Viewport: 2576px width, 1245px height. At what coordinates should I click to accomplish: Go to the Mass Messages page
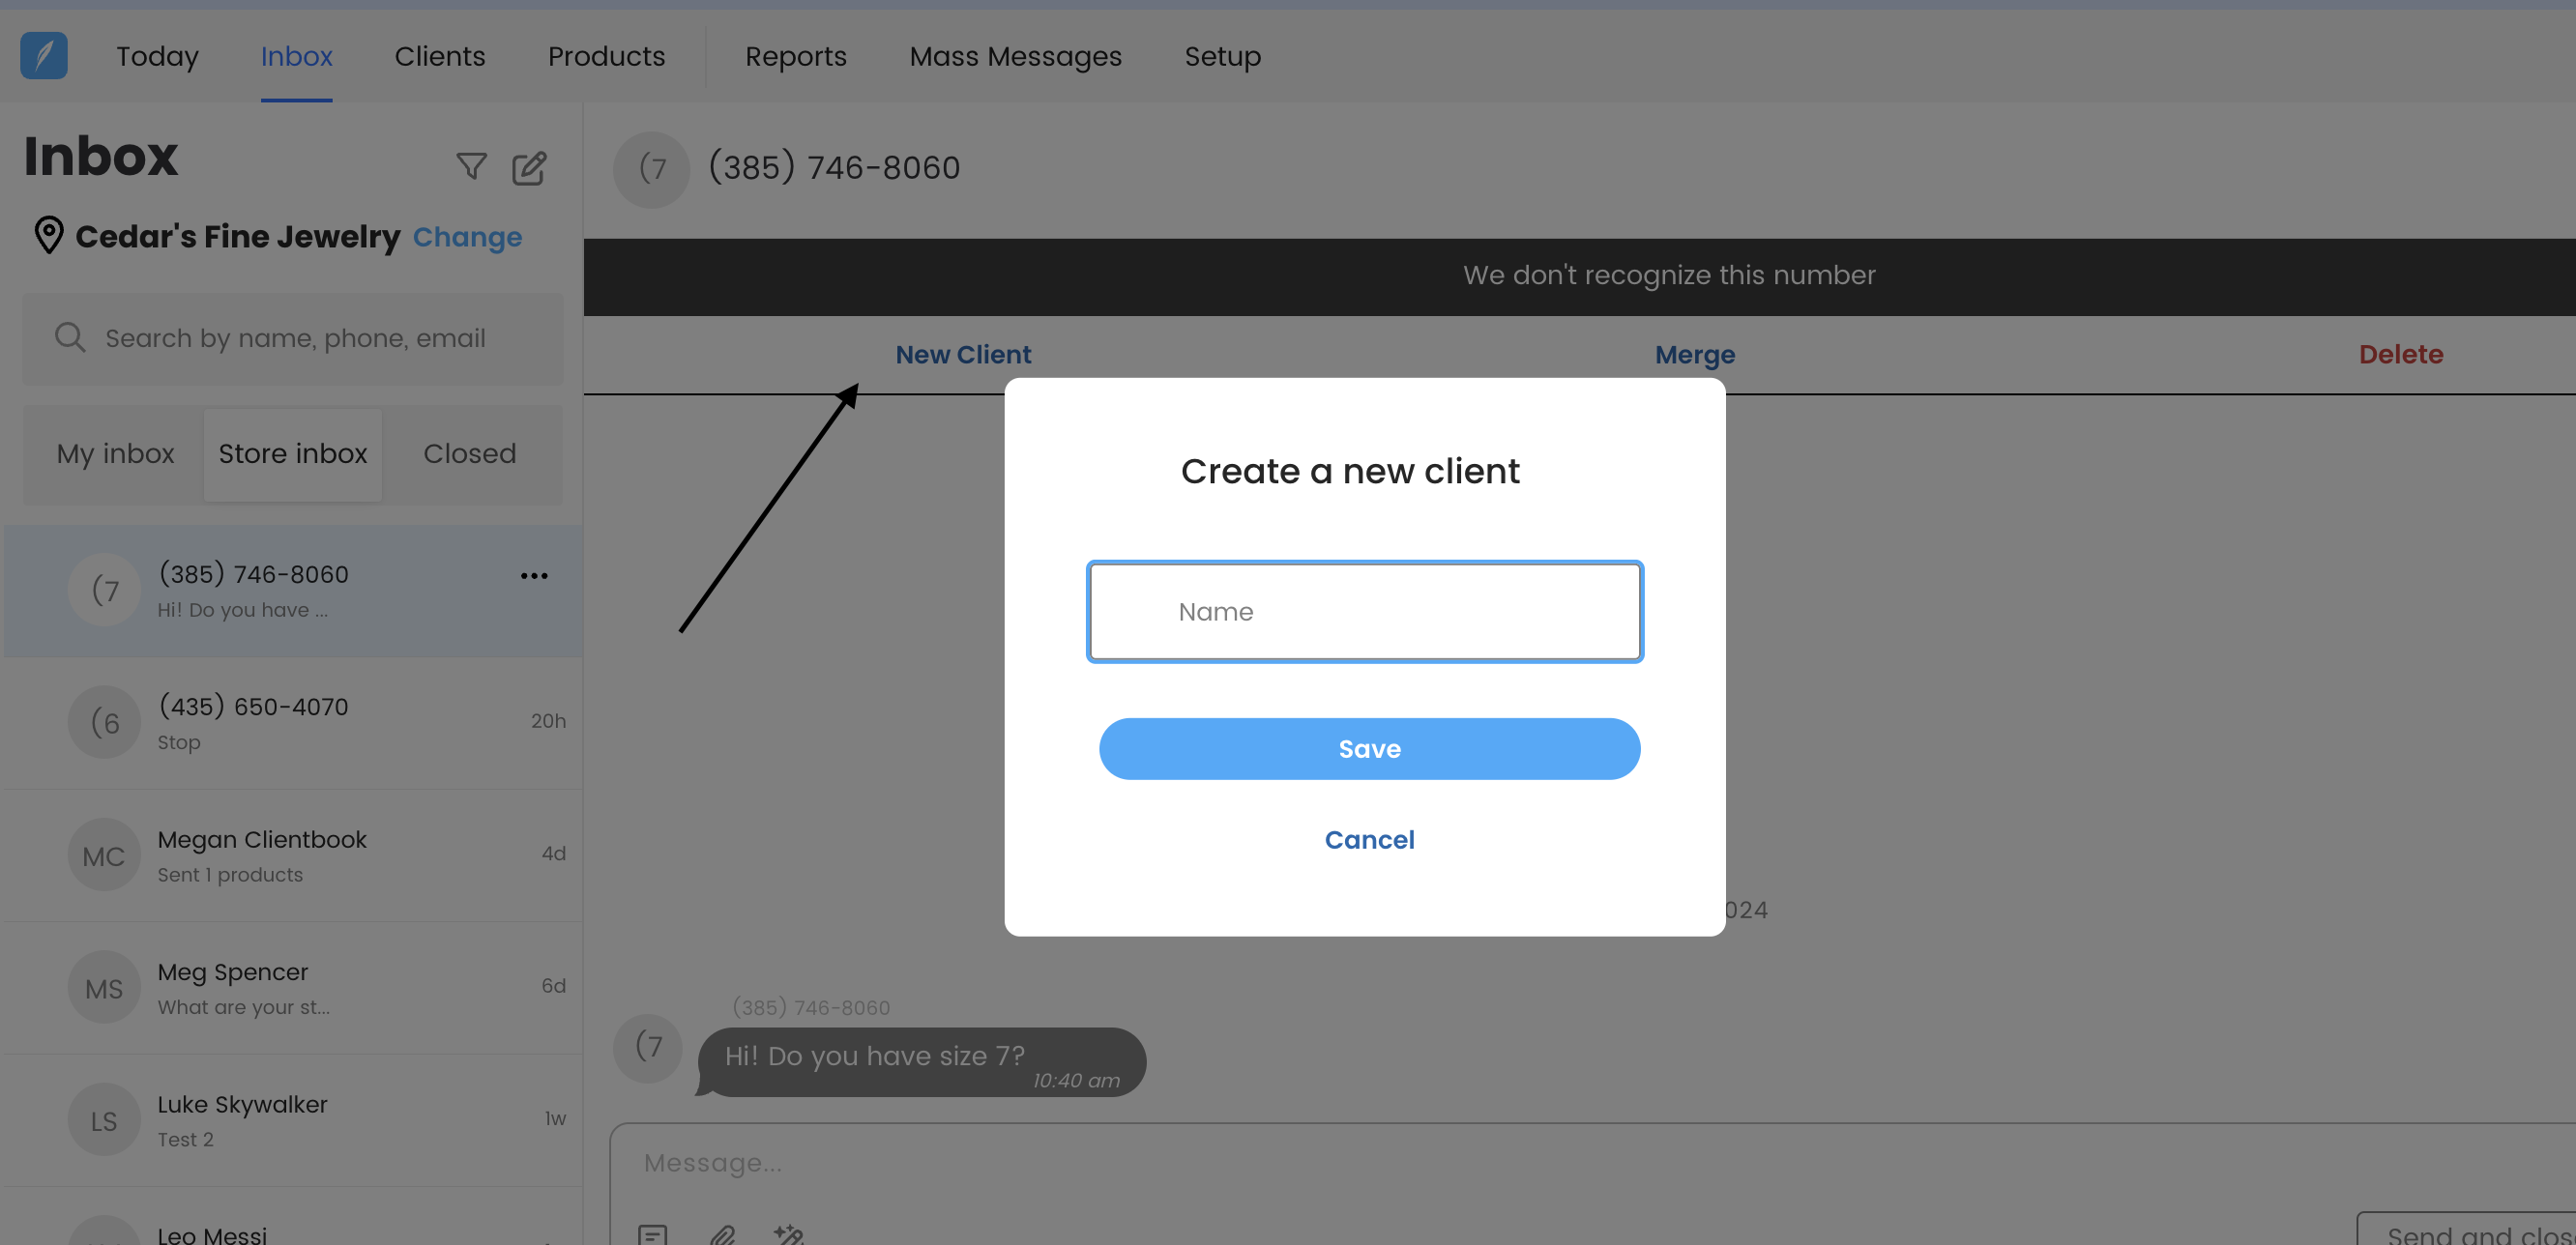click(1015, 57)
